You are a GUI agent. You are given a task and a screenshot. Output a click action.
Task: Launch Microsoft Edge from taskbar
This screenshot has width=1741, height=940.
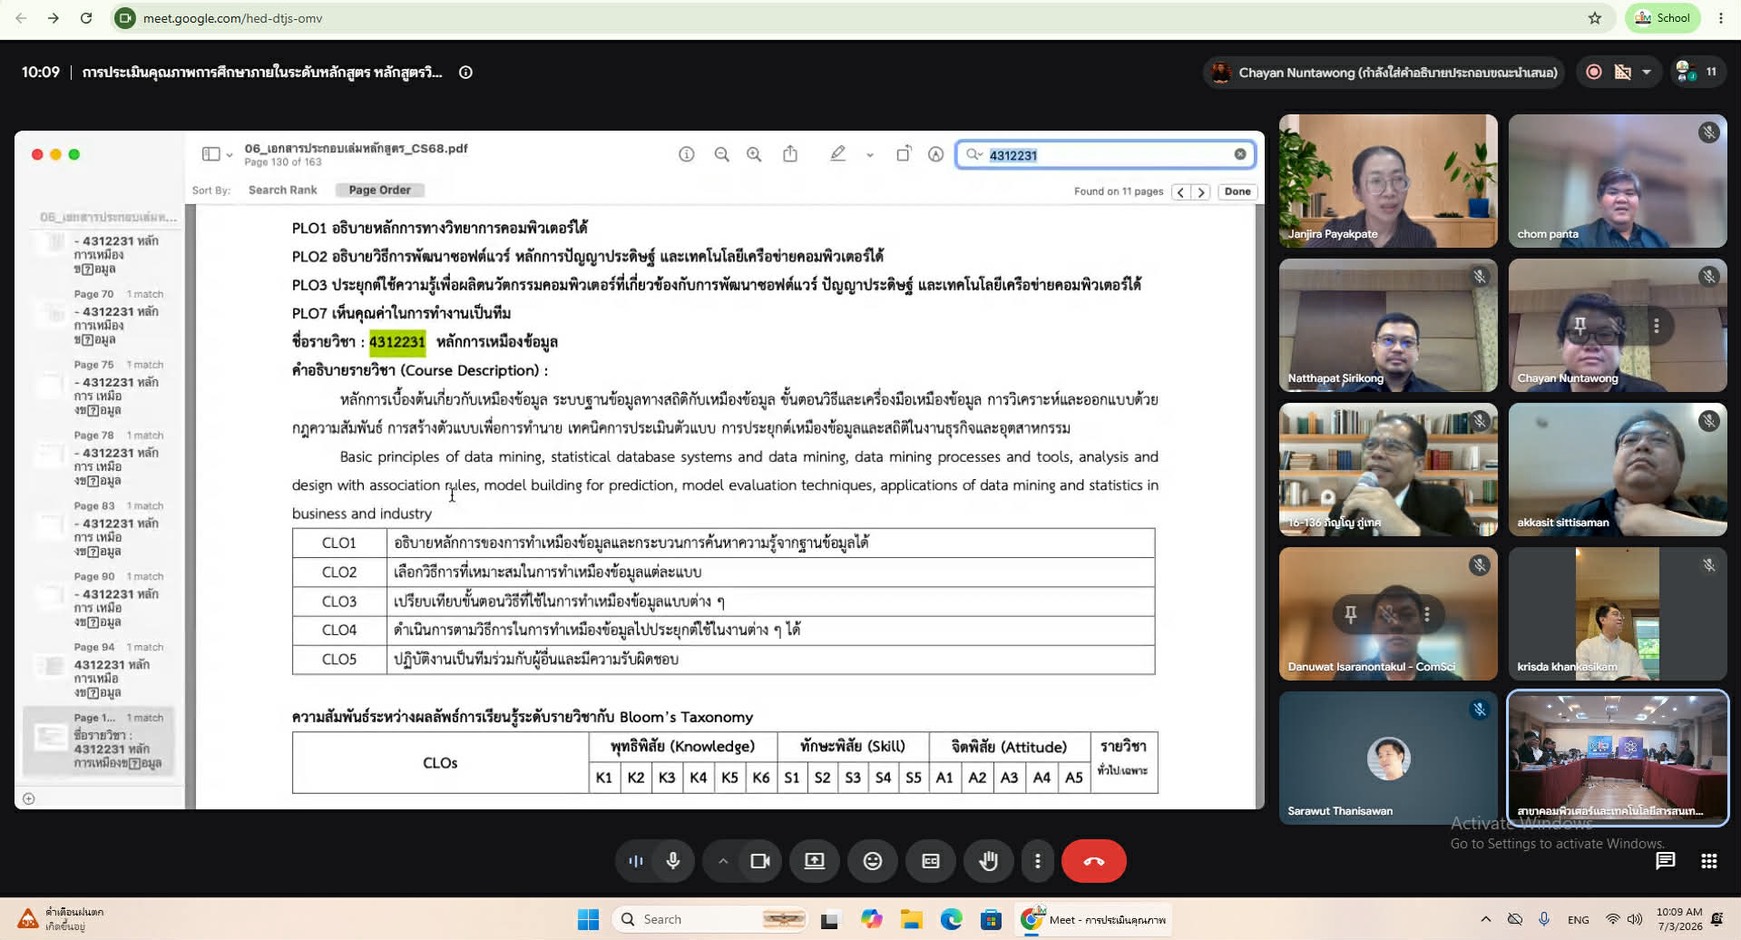pyautogui.click(x=951, y=919)
